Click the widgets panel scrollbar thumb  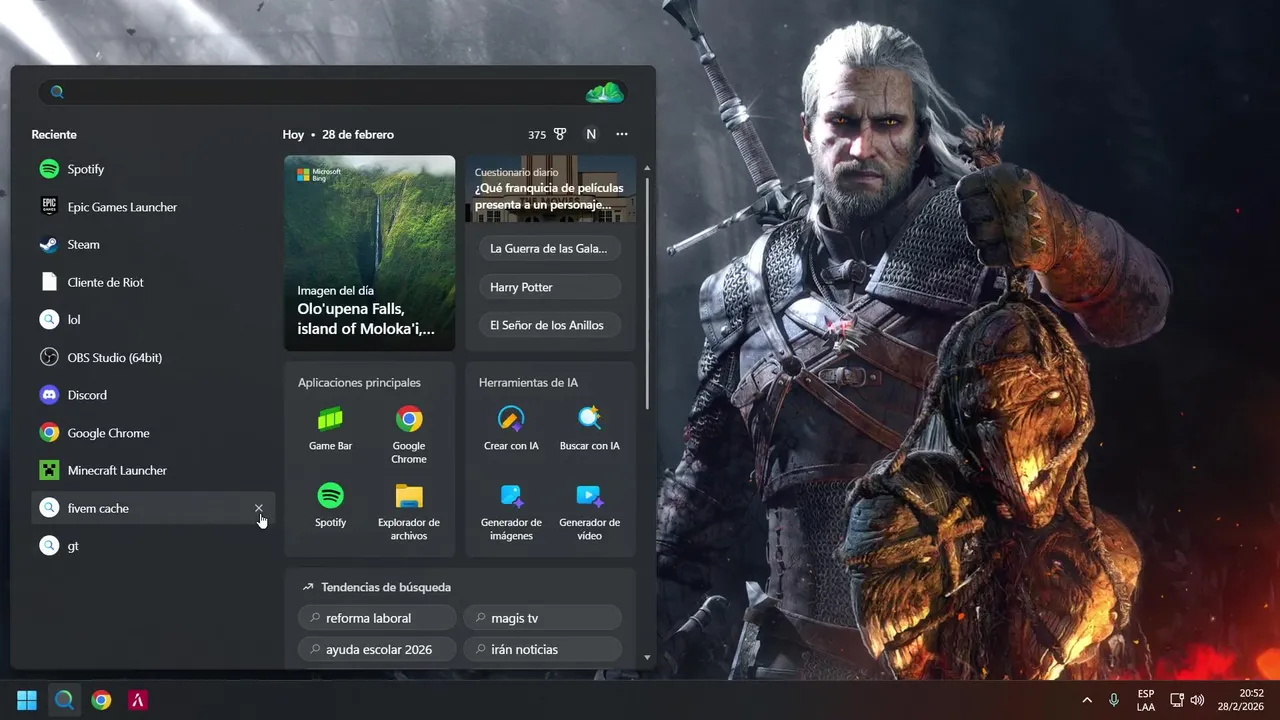pyautogui.click(x=647, y=293)
